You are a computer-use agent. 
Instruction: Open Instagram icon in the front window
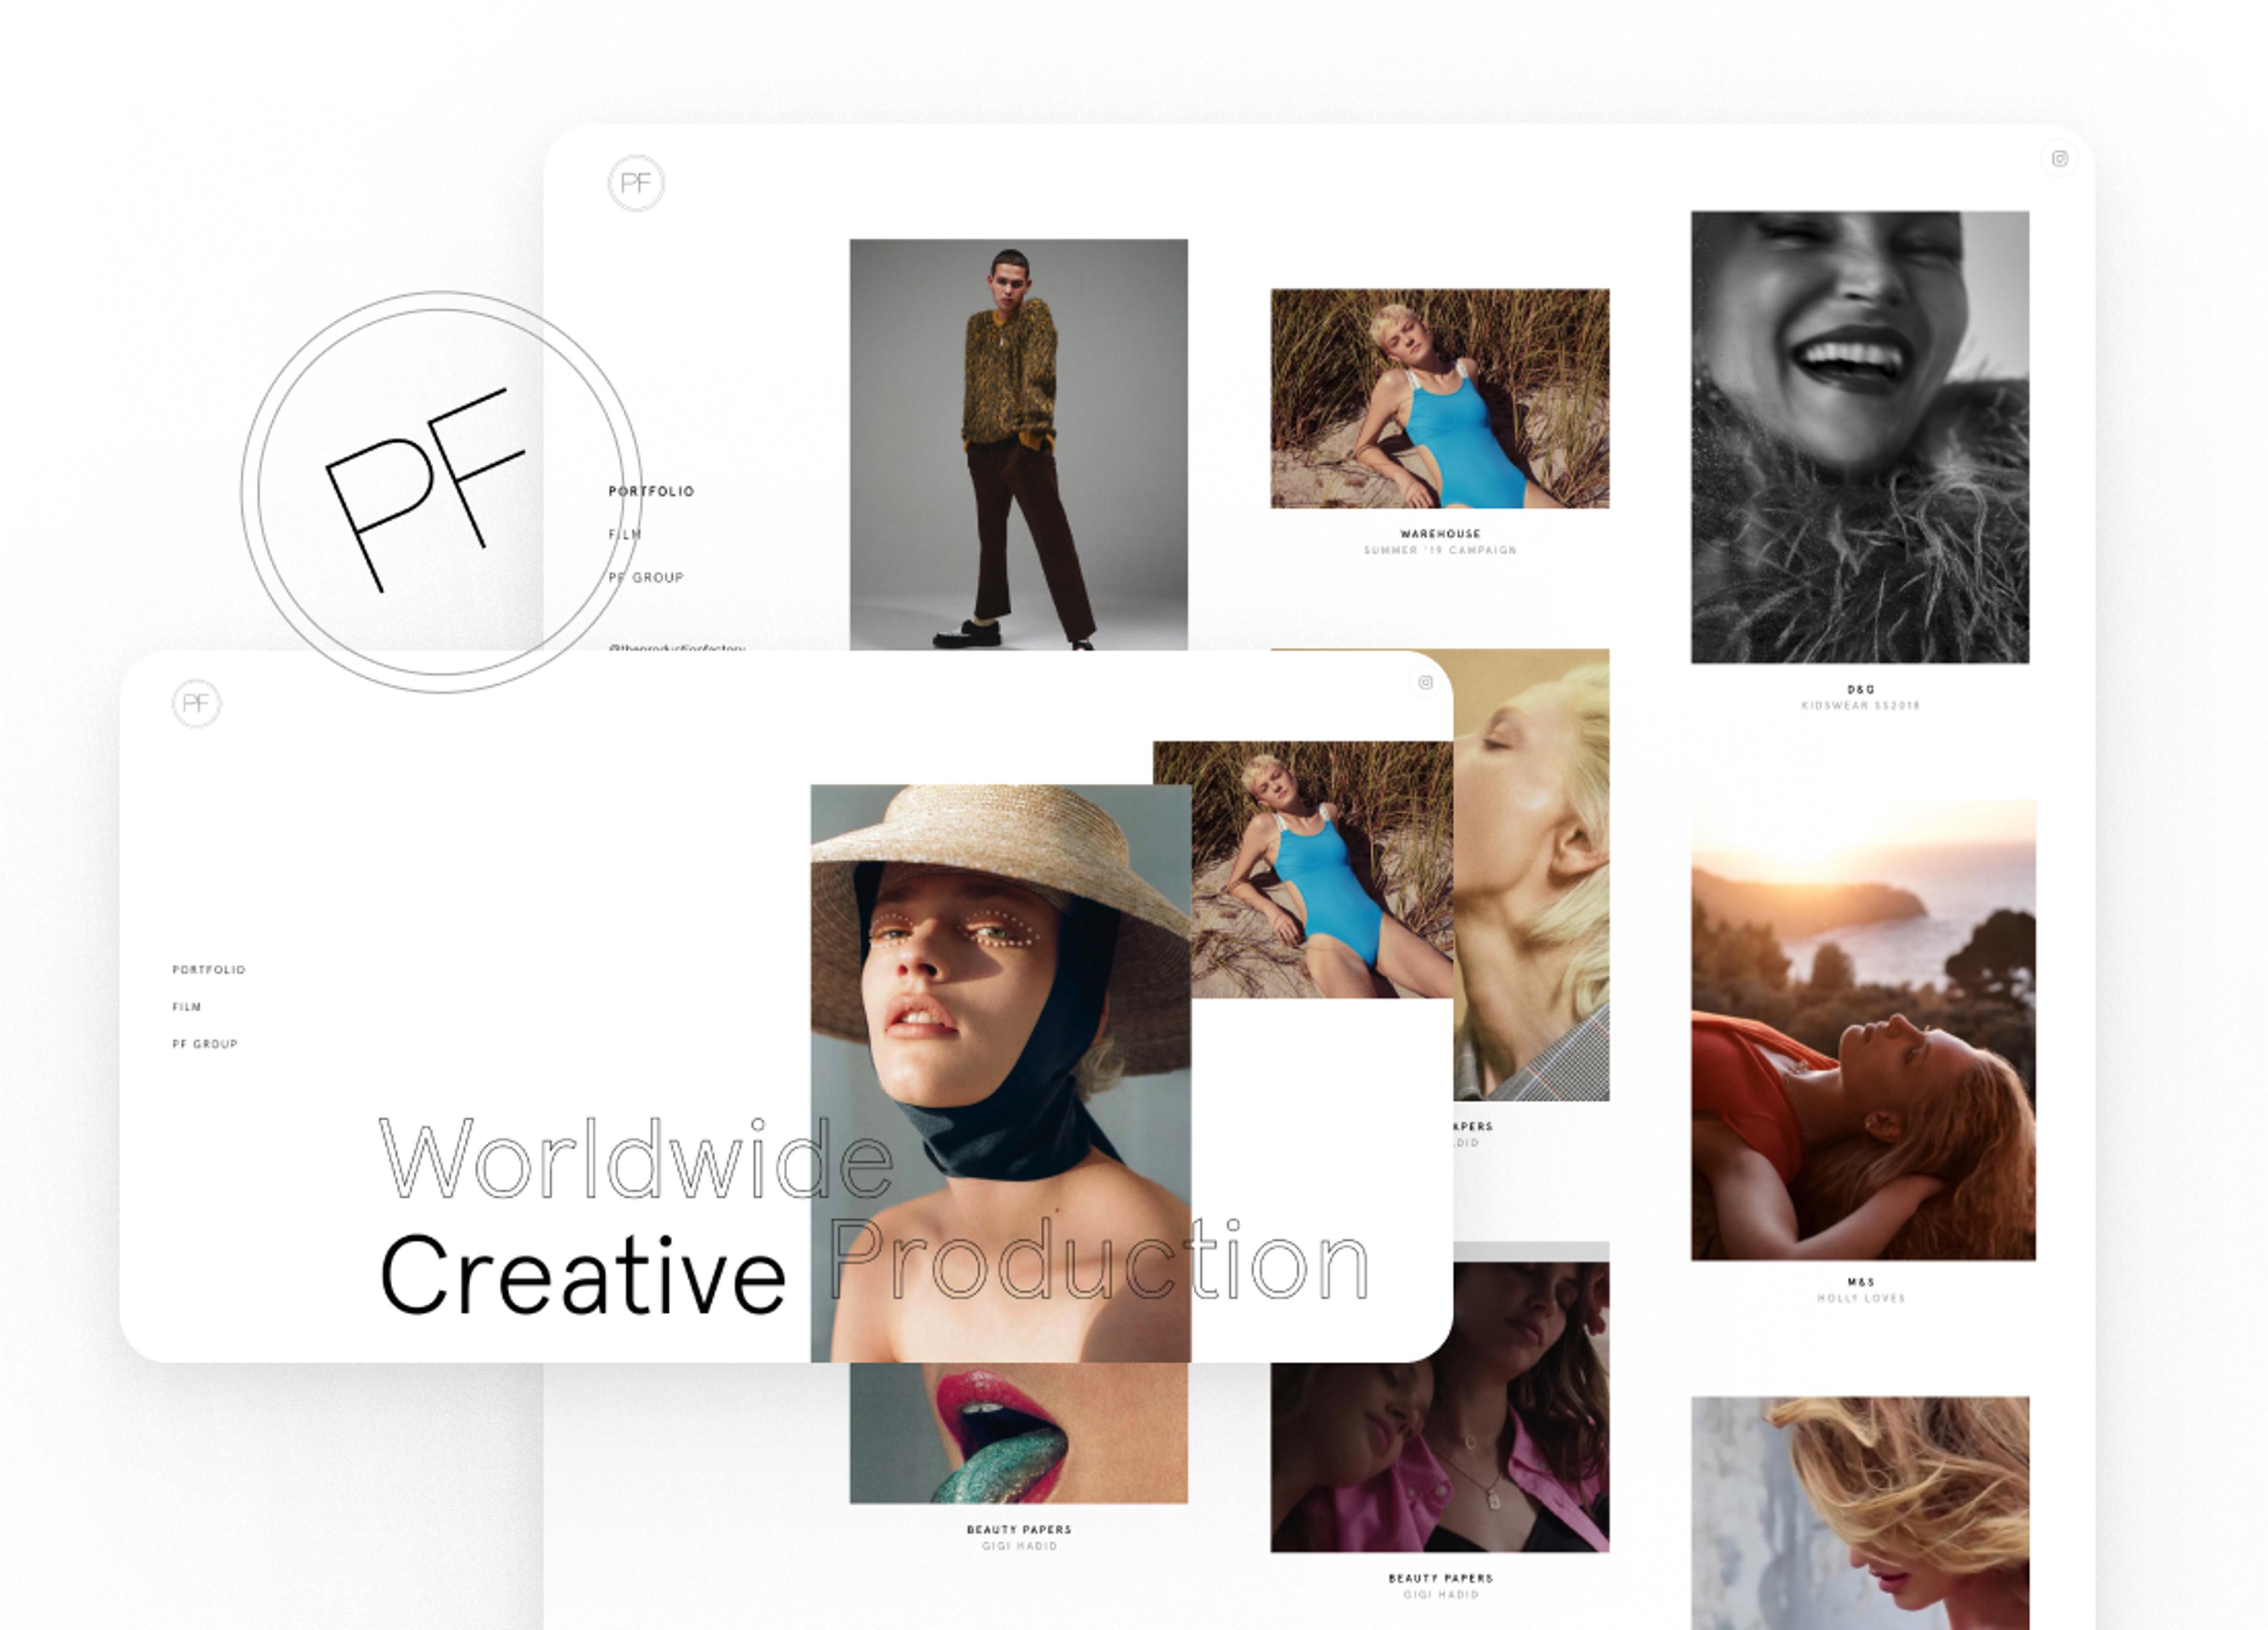(1426, 682)
